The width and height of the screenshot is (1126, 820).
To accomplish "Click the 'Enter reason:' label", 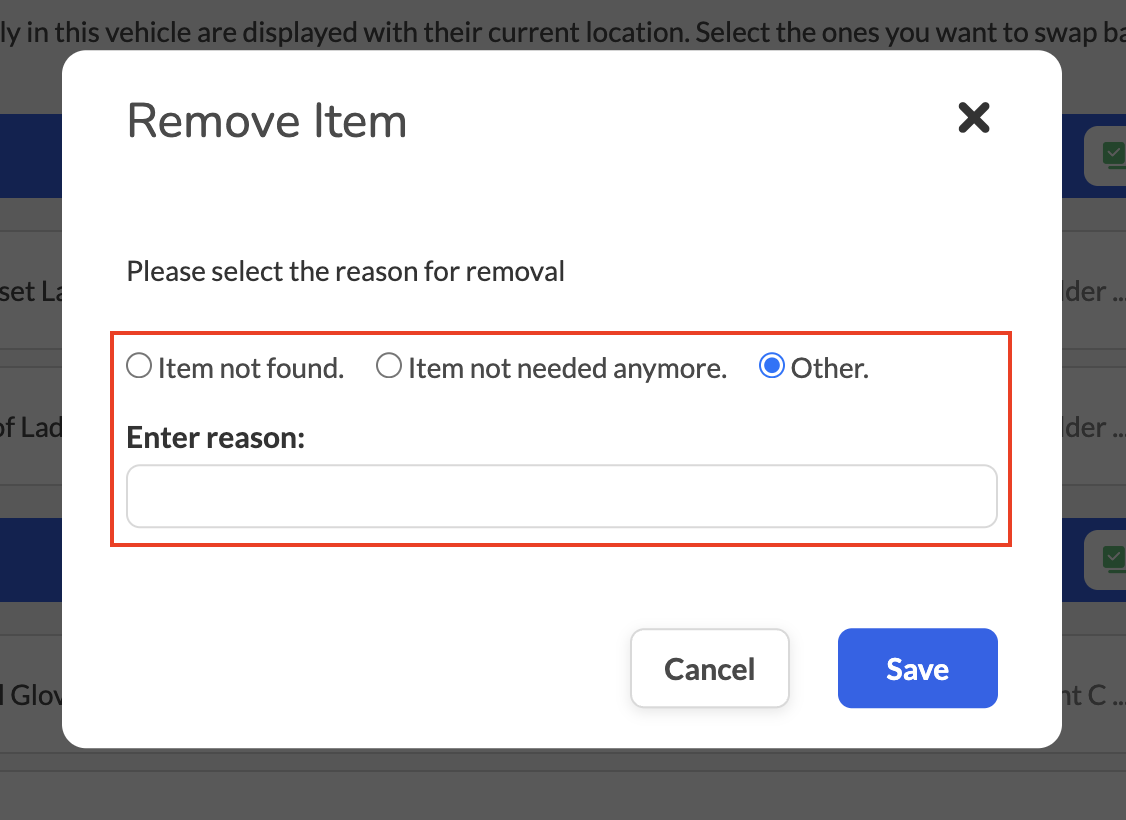I will coord(215,437).
